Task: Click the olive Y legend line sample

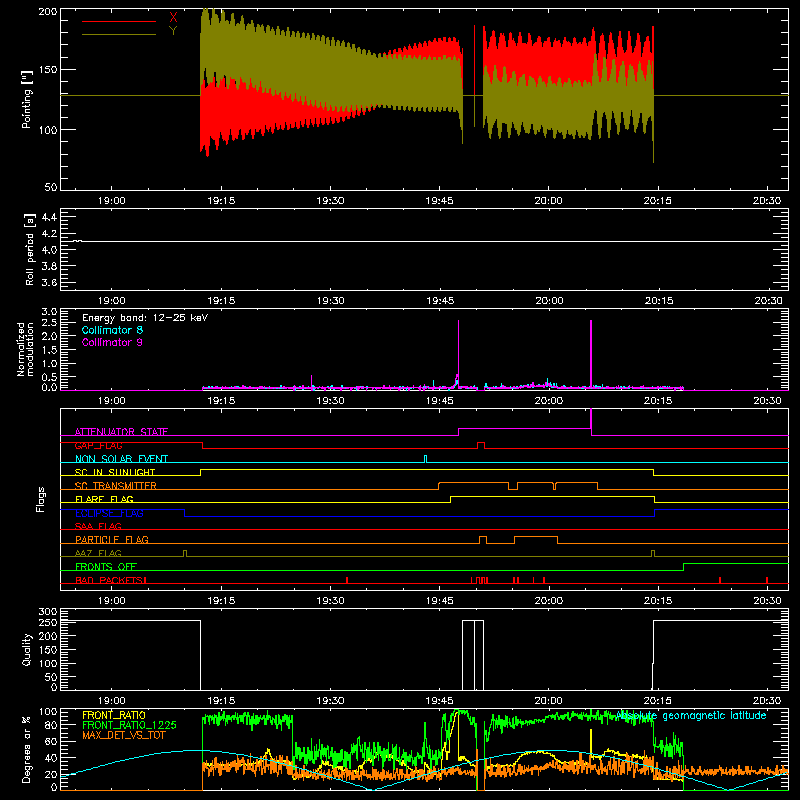Action: coord(119,34)
